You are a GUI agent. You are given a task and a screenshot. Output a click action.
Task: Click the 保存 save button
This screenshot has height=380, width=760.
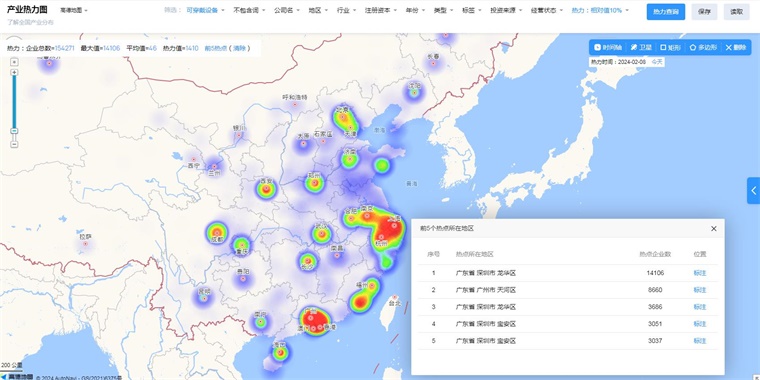(x=704, y=12)
